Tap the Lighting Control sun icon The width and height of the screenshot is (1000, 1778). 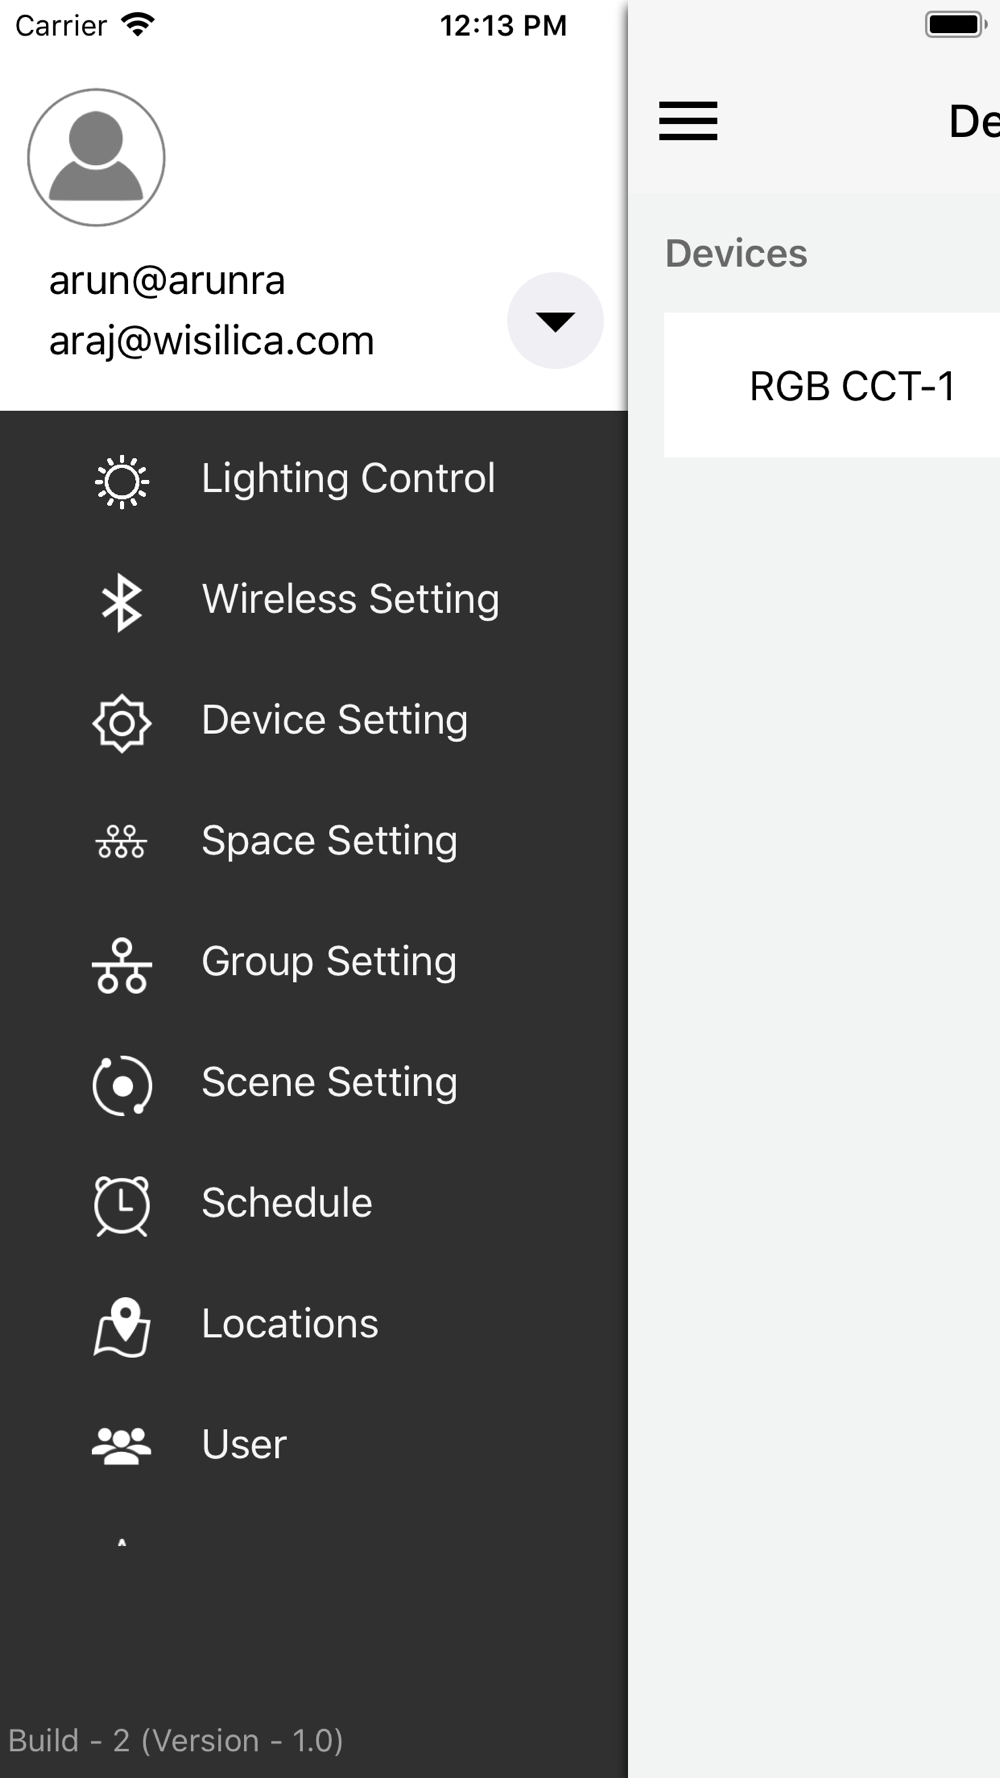122,481
